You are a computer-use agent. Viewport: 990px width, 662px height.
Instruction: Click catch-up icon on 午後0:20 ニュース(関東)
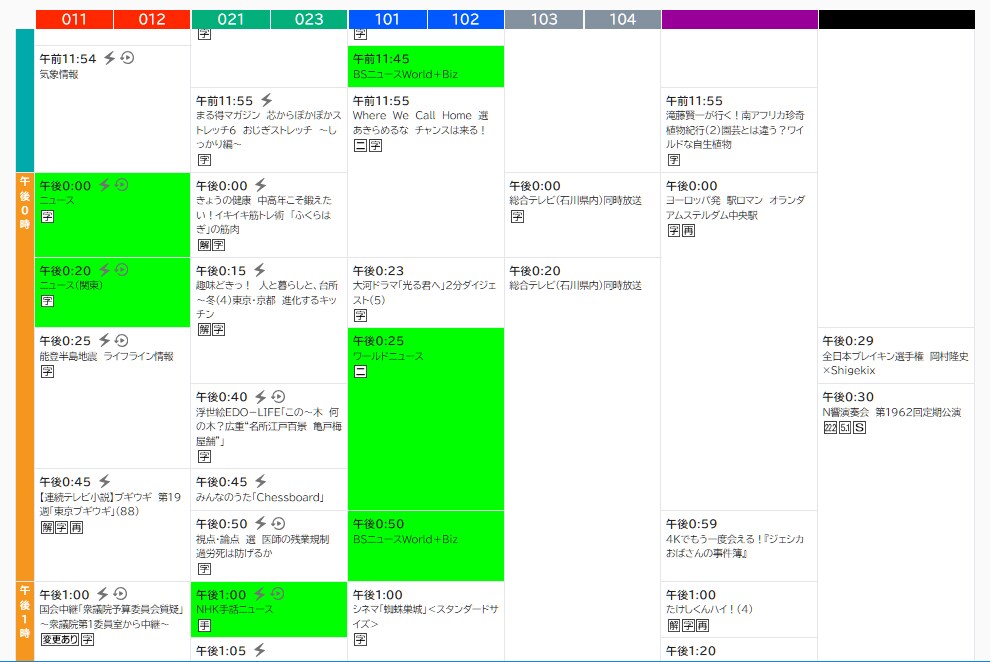[122, 270]
